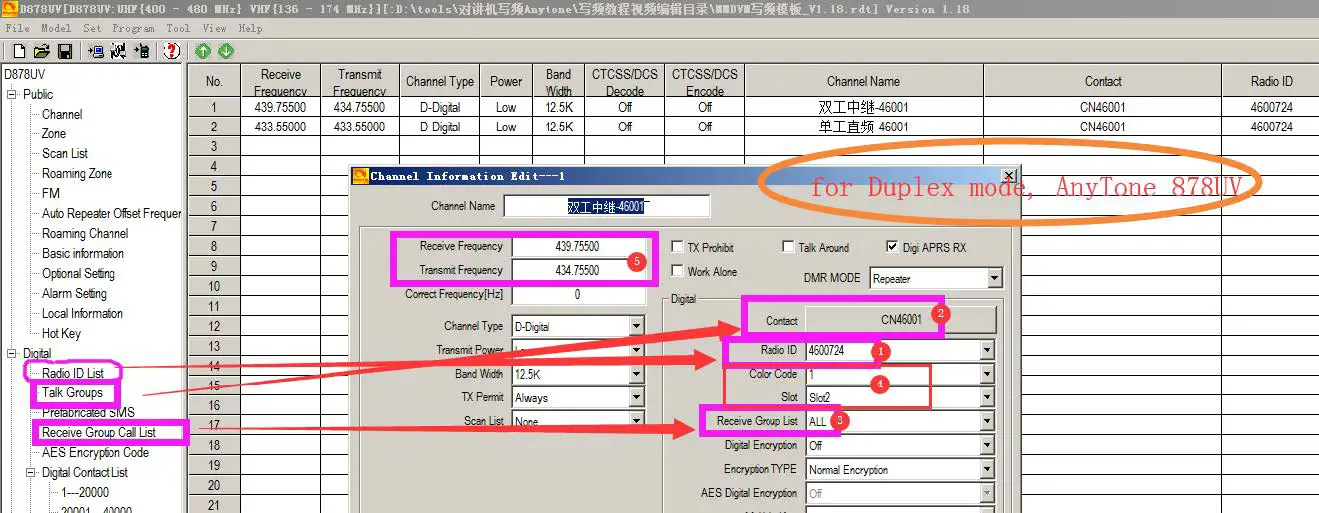
Task: Click the New file toolbar icon
Action: (19, 51)
